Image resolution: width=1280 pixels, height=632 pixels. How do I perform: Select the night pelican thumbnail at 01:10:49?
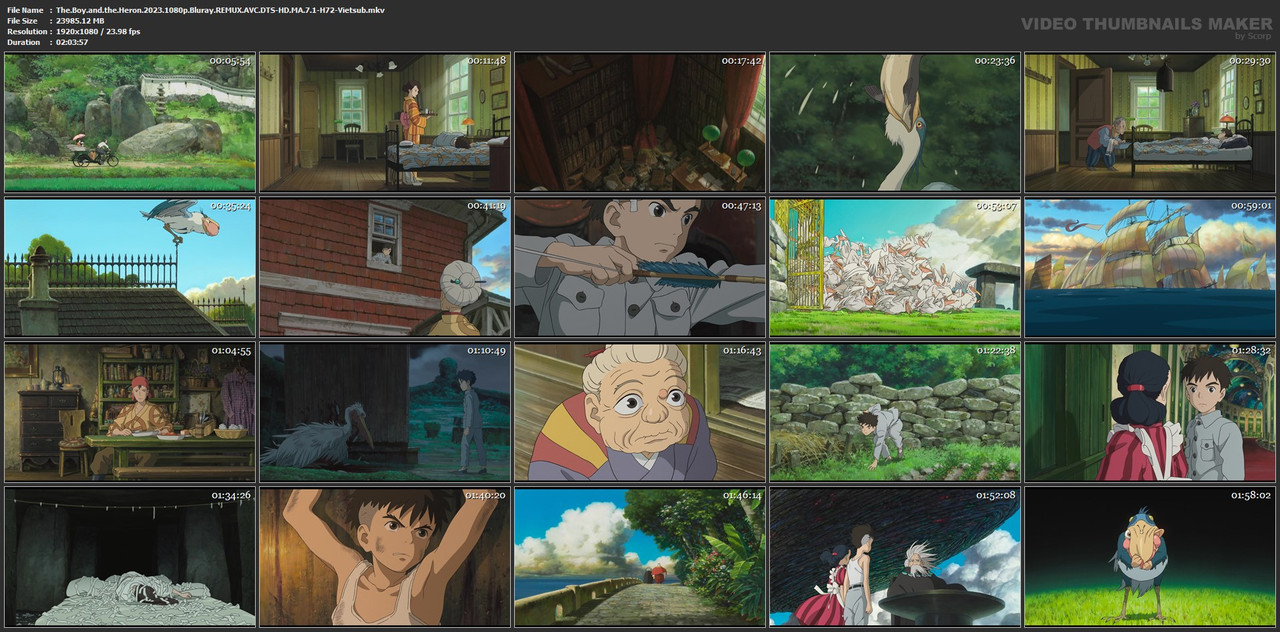(x=385, y=412)
